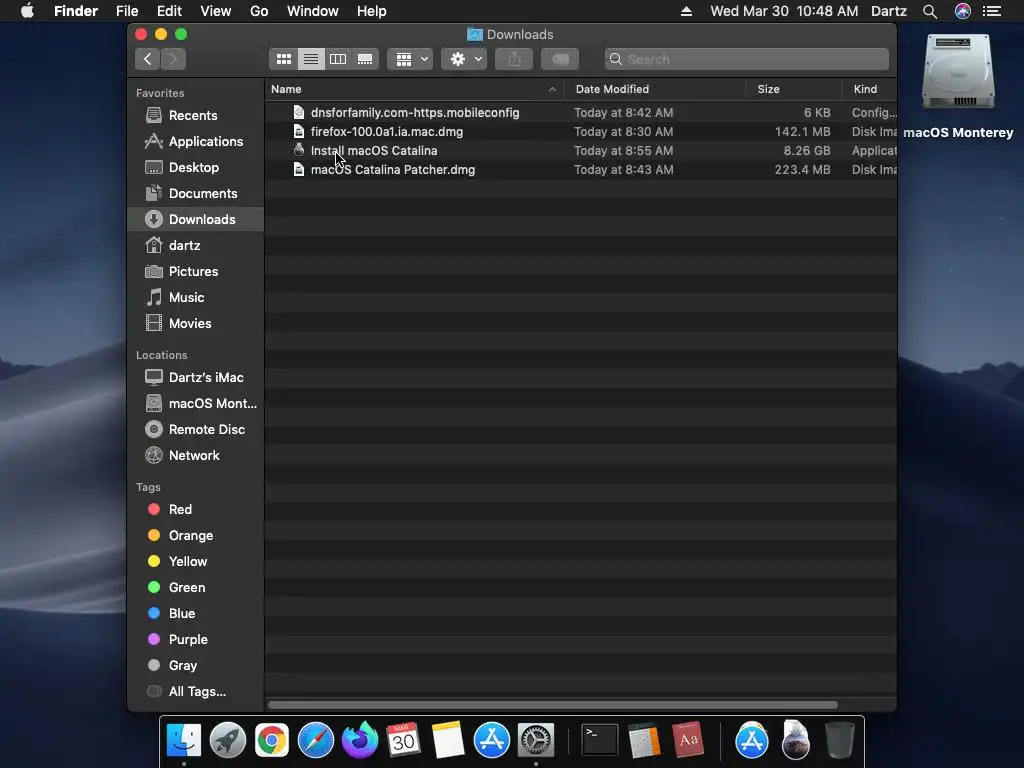Viewport: 1024px width, 768px height.
Task: Switch Finder to list view
Action: tap(311, 59)
